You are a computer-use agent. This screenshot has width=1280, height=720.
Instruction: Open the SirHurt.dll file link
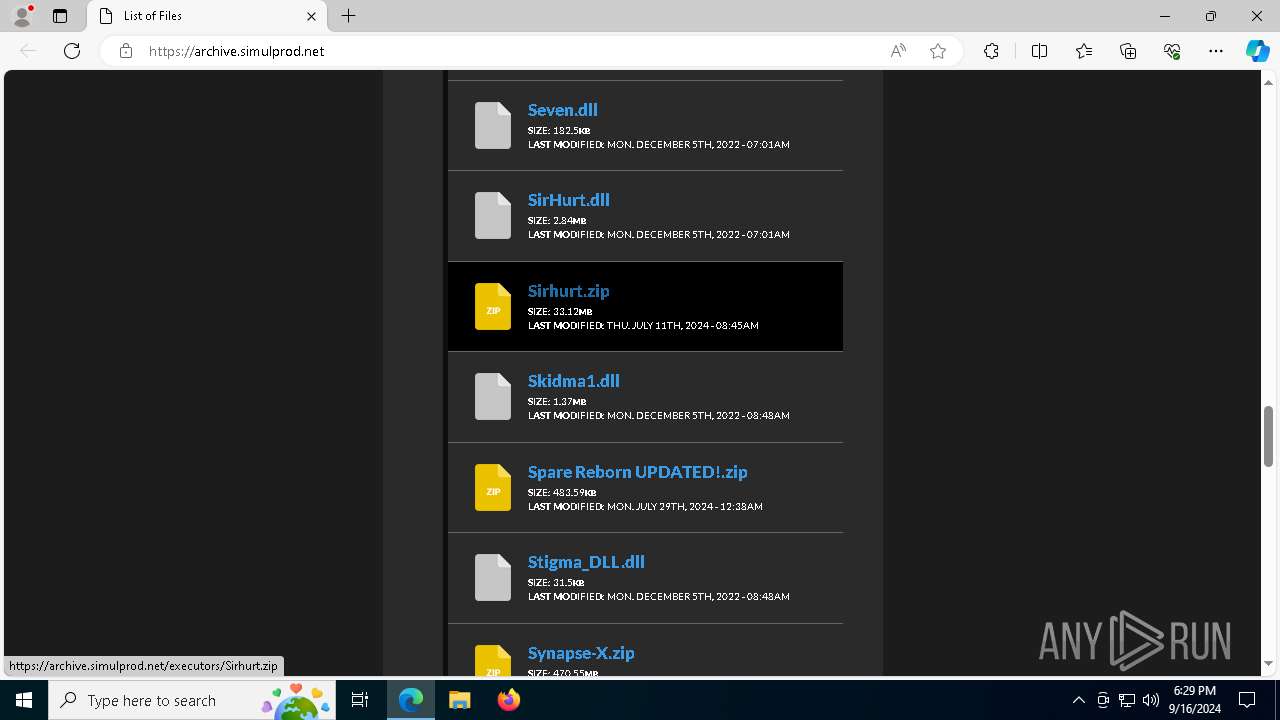(569, 200)
